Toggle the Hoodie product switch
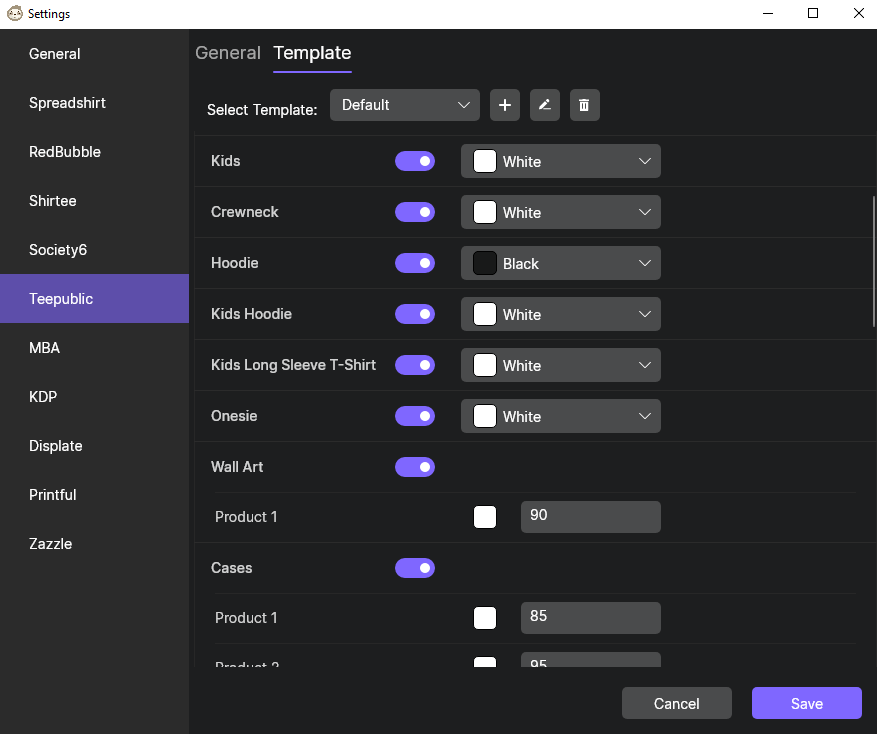The image size is (877, 734). pos(414,263)
